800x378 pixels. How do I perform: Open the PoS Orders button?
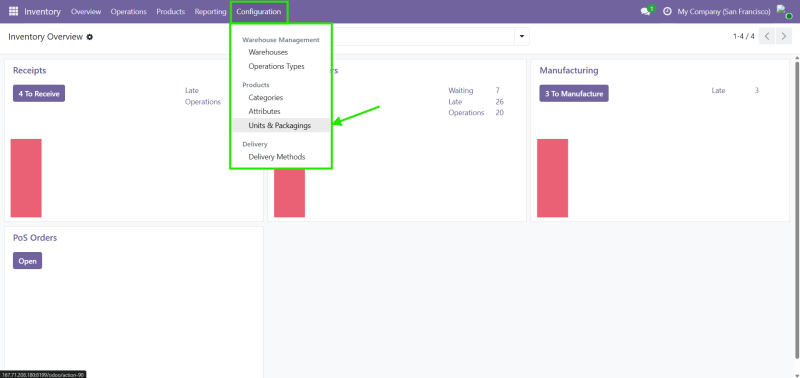pos(28,261)
